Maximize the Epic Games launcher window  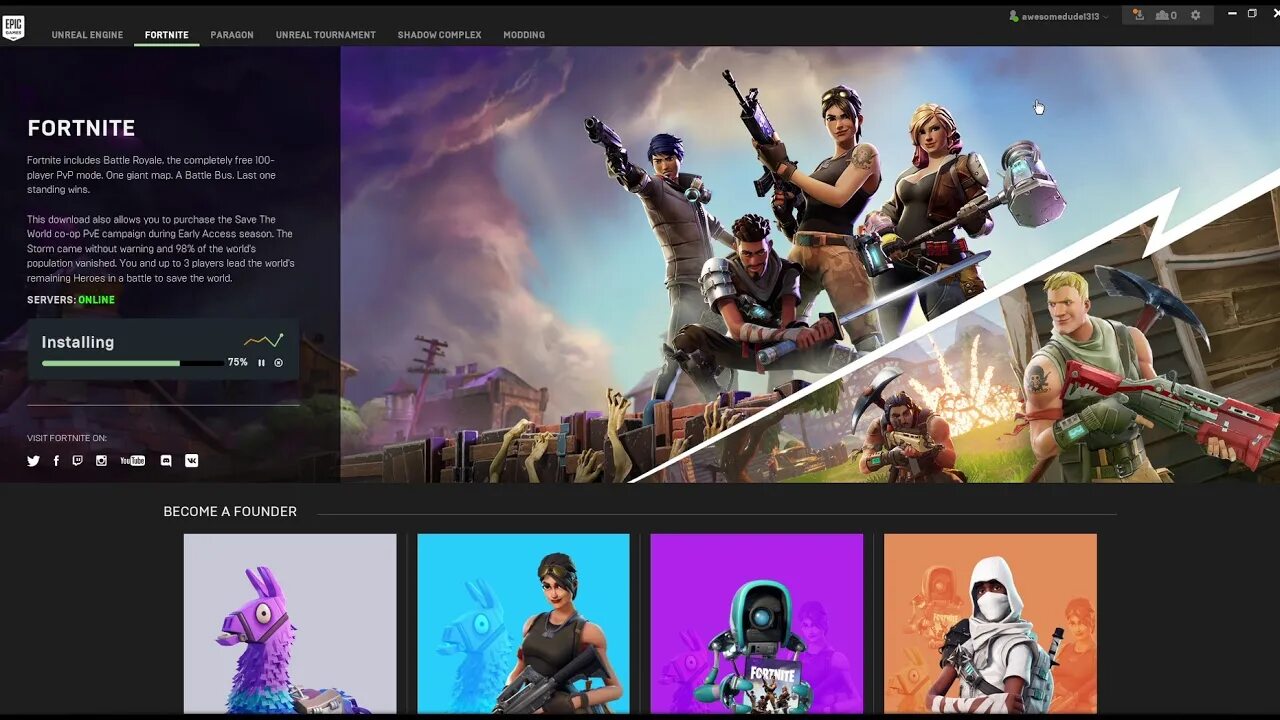coord(1252,14)
